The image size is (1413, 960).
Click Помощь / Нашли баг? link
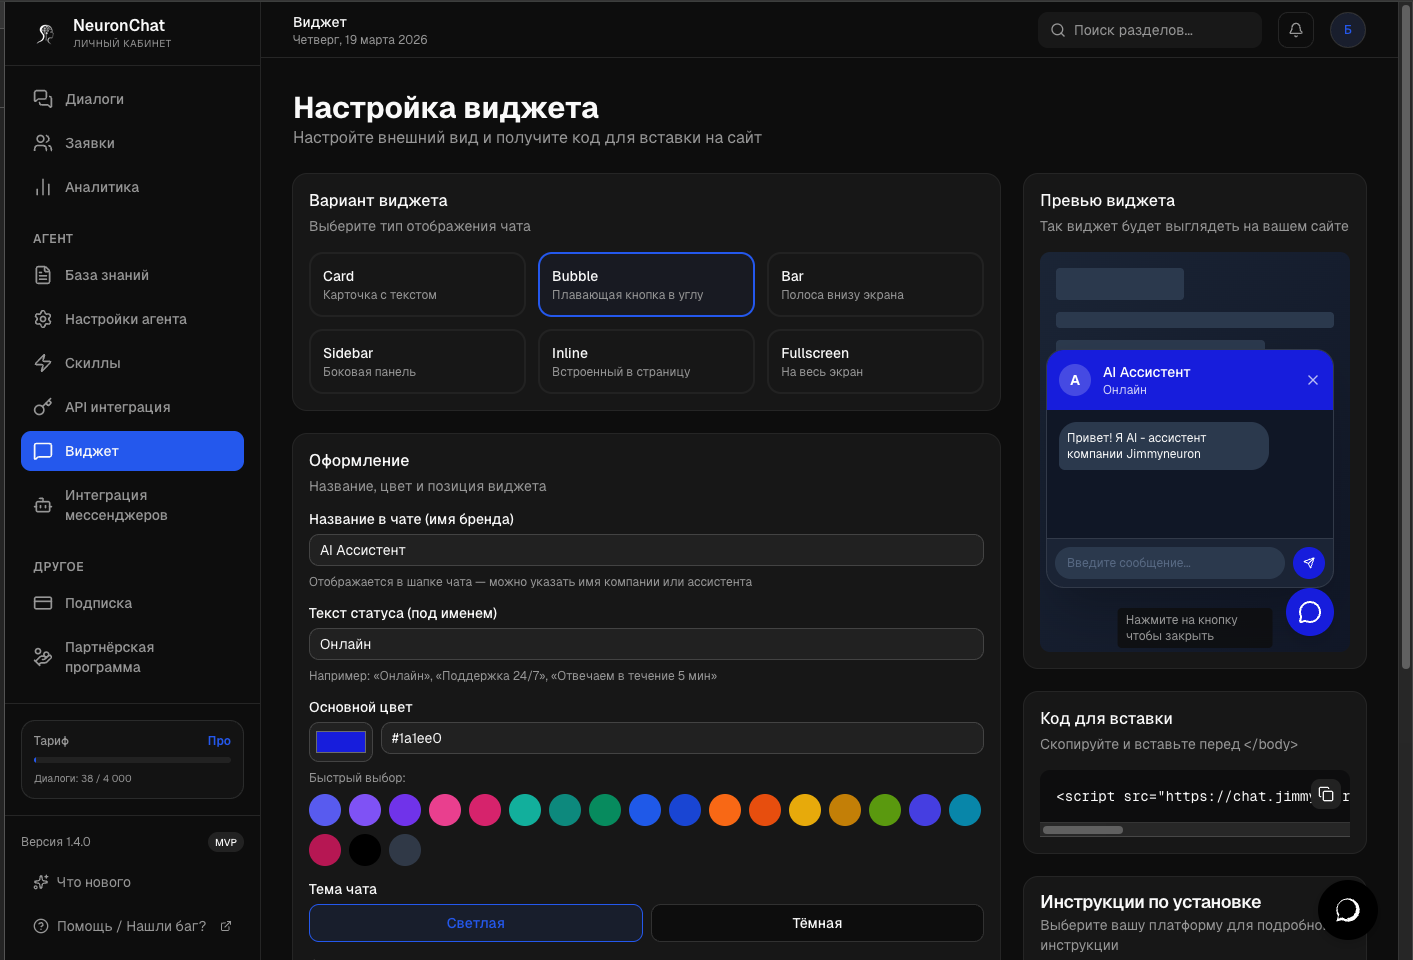tap(131, 925)
